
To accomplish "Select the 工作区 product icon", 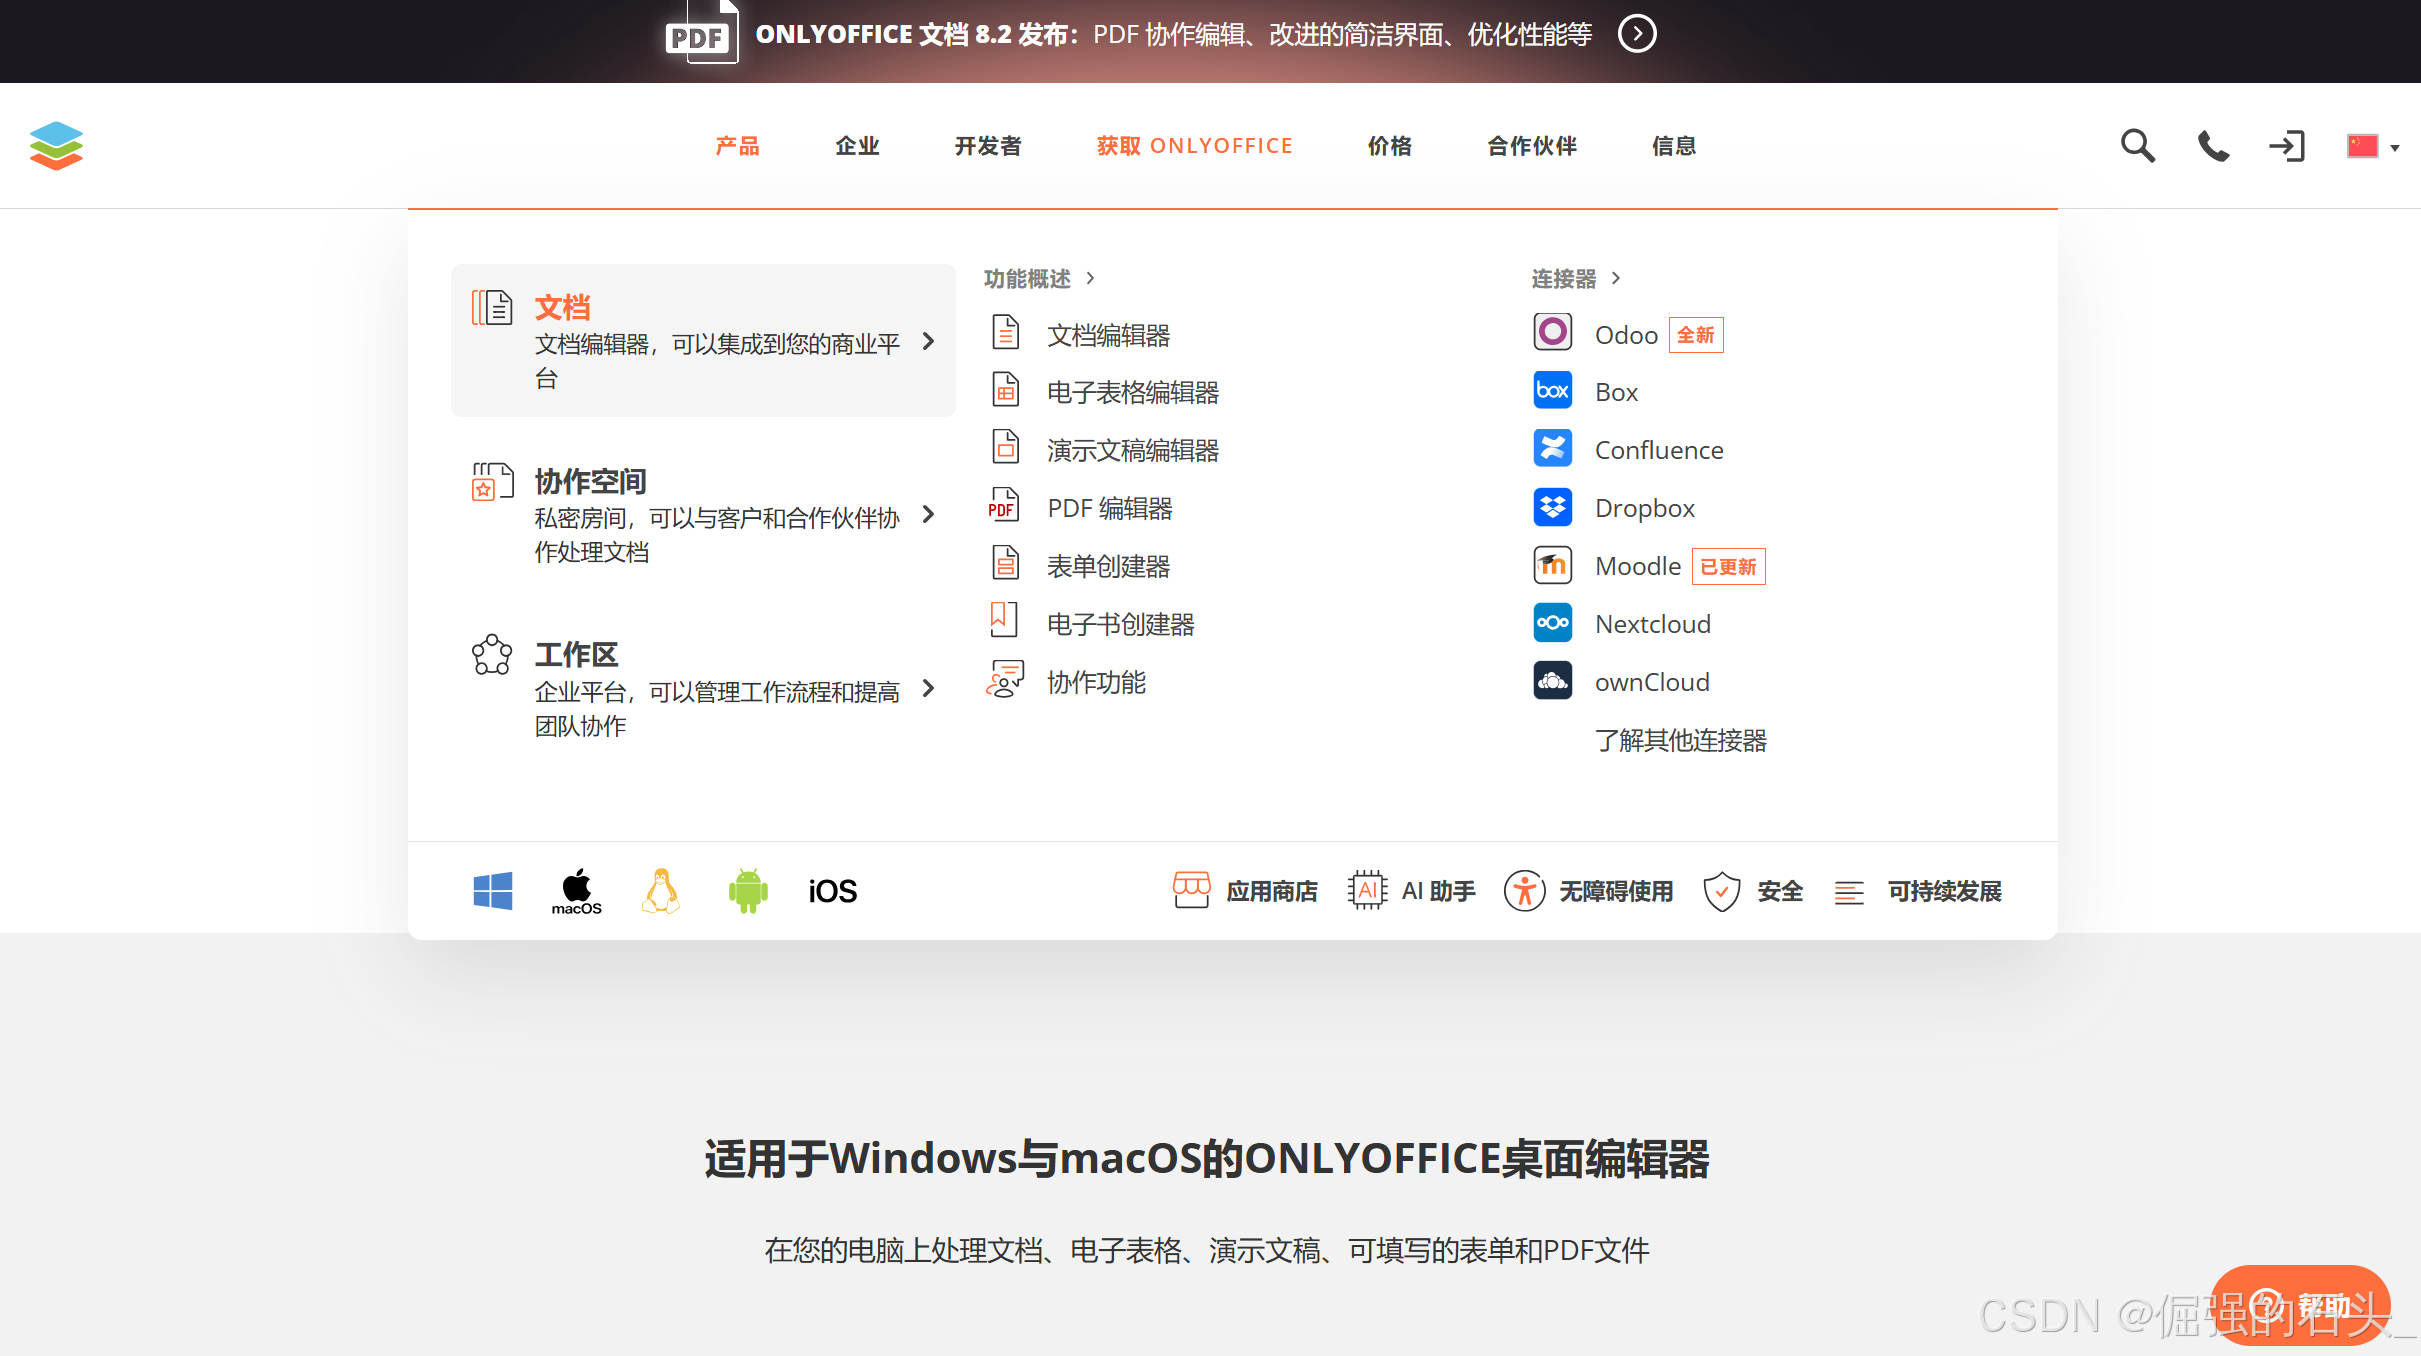I will [x=492, y=655].
